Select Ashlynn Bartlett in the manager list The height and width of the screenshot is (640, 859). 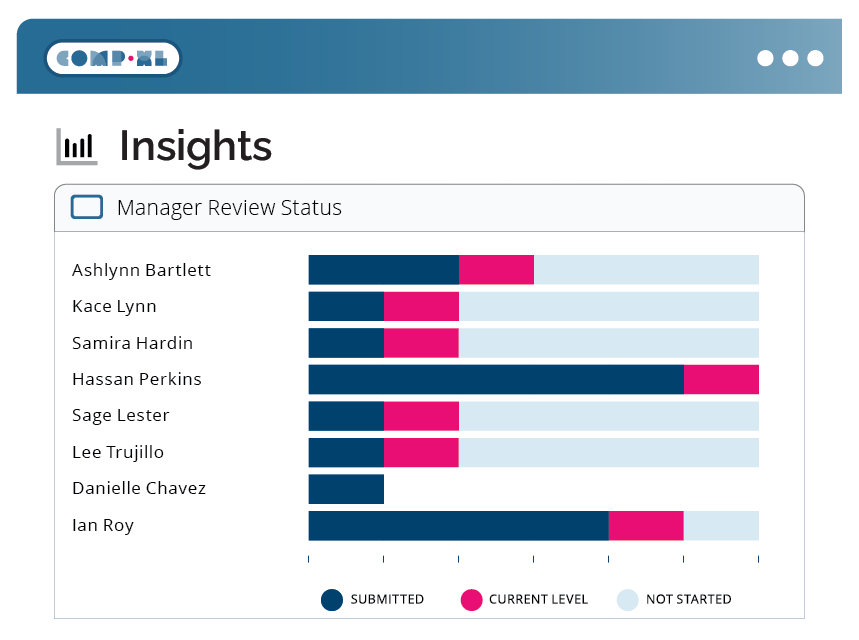141,270
